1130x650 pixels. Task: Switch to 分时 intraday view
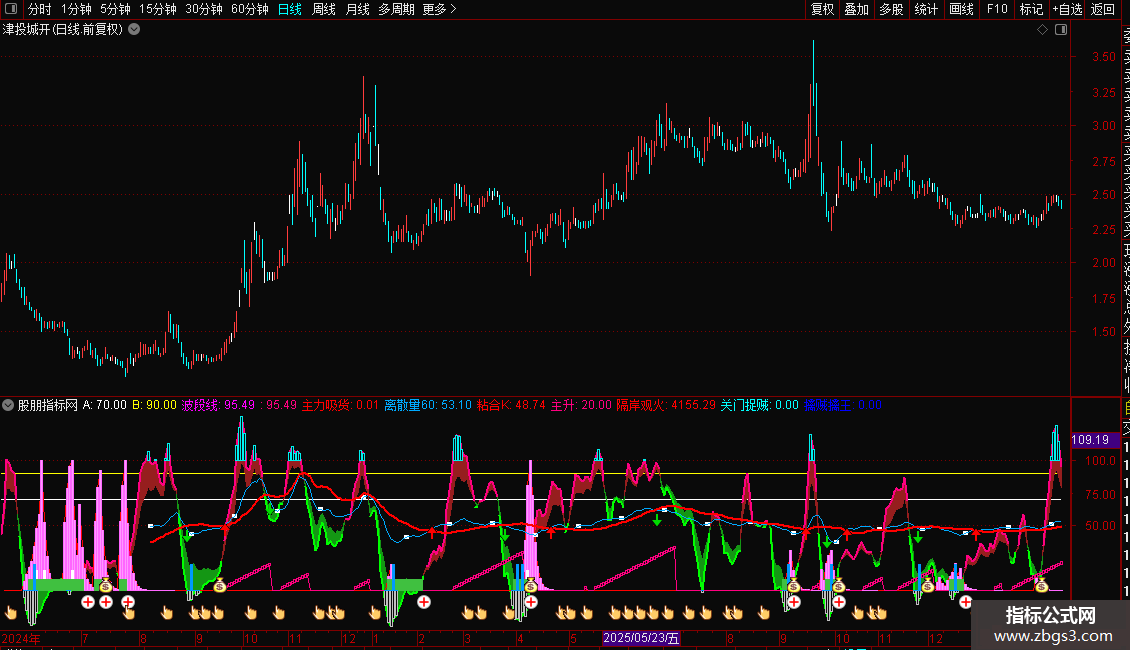39,9
